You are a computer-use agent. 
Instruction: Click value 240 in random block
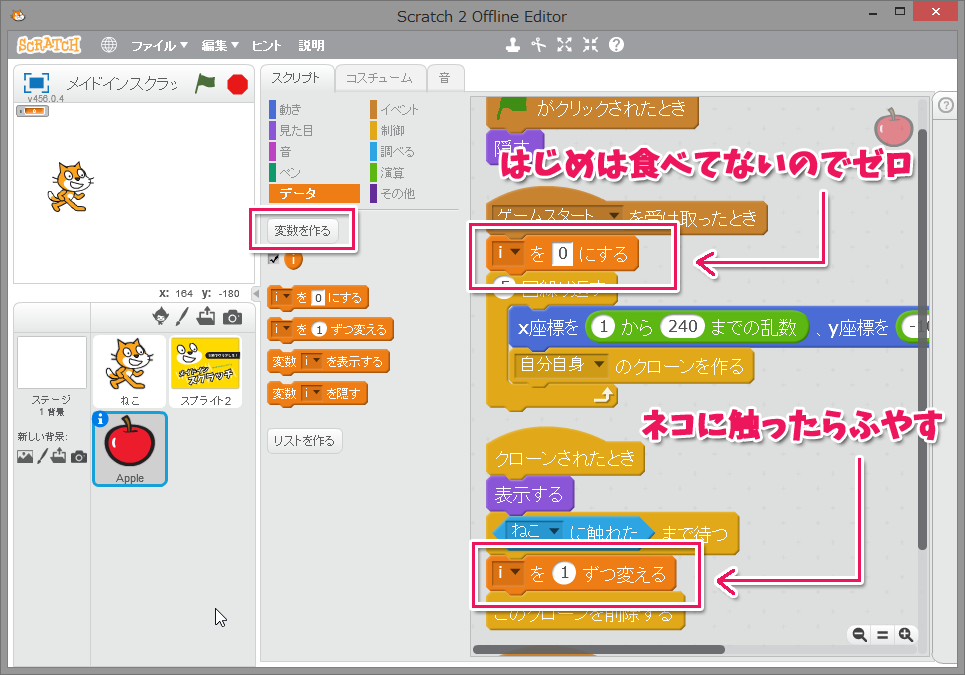tap(683, 327)
